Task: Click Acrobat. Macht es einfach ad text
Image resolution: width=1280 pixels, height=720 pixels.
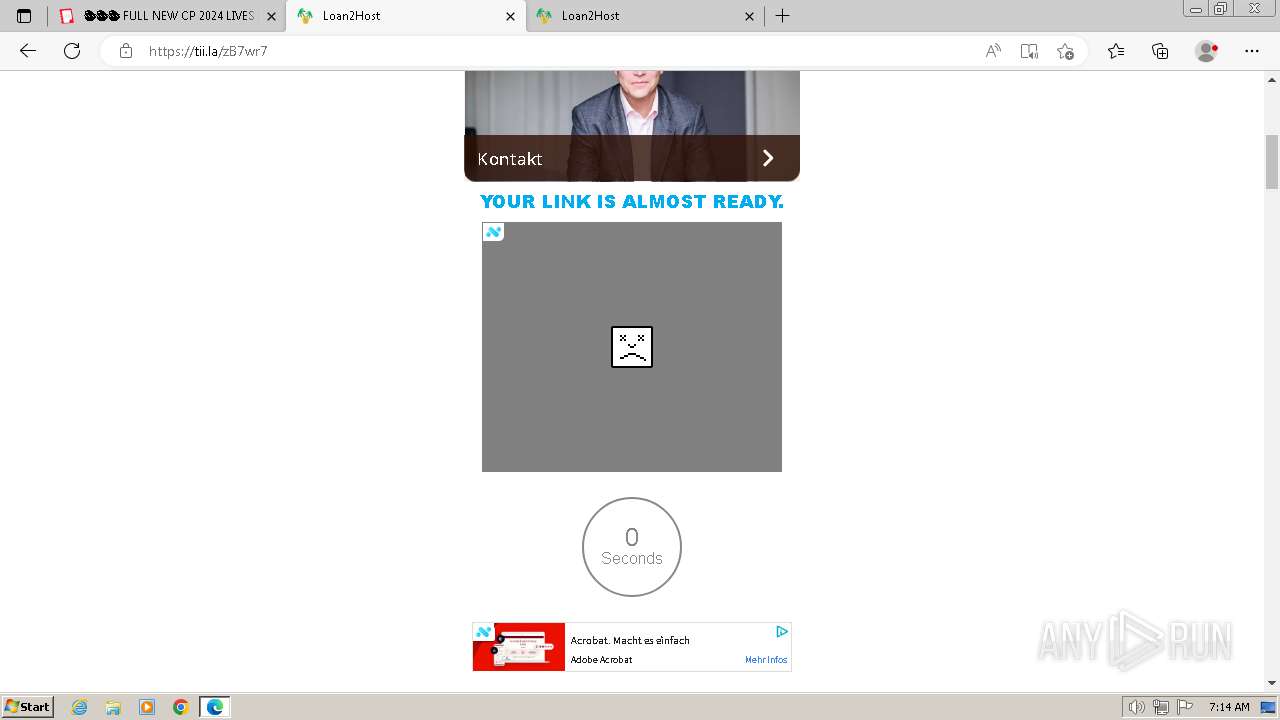Action: tap(630, 640)
